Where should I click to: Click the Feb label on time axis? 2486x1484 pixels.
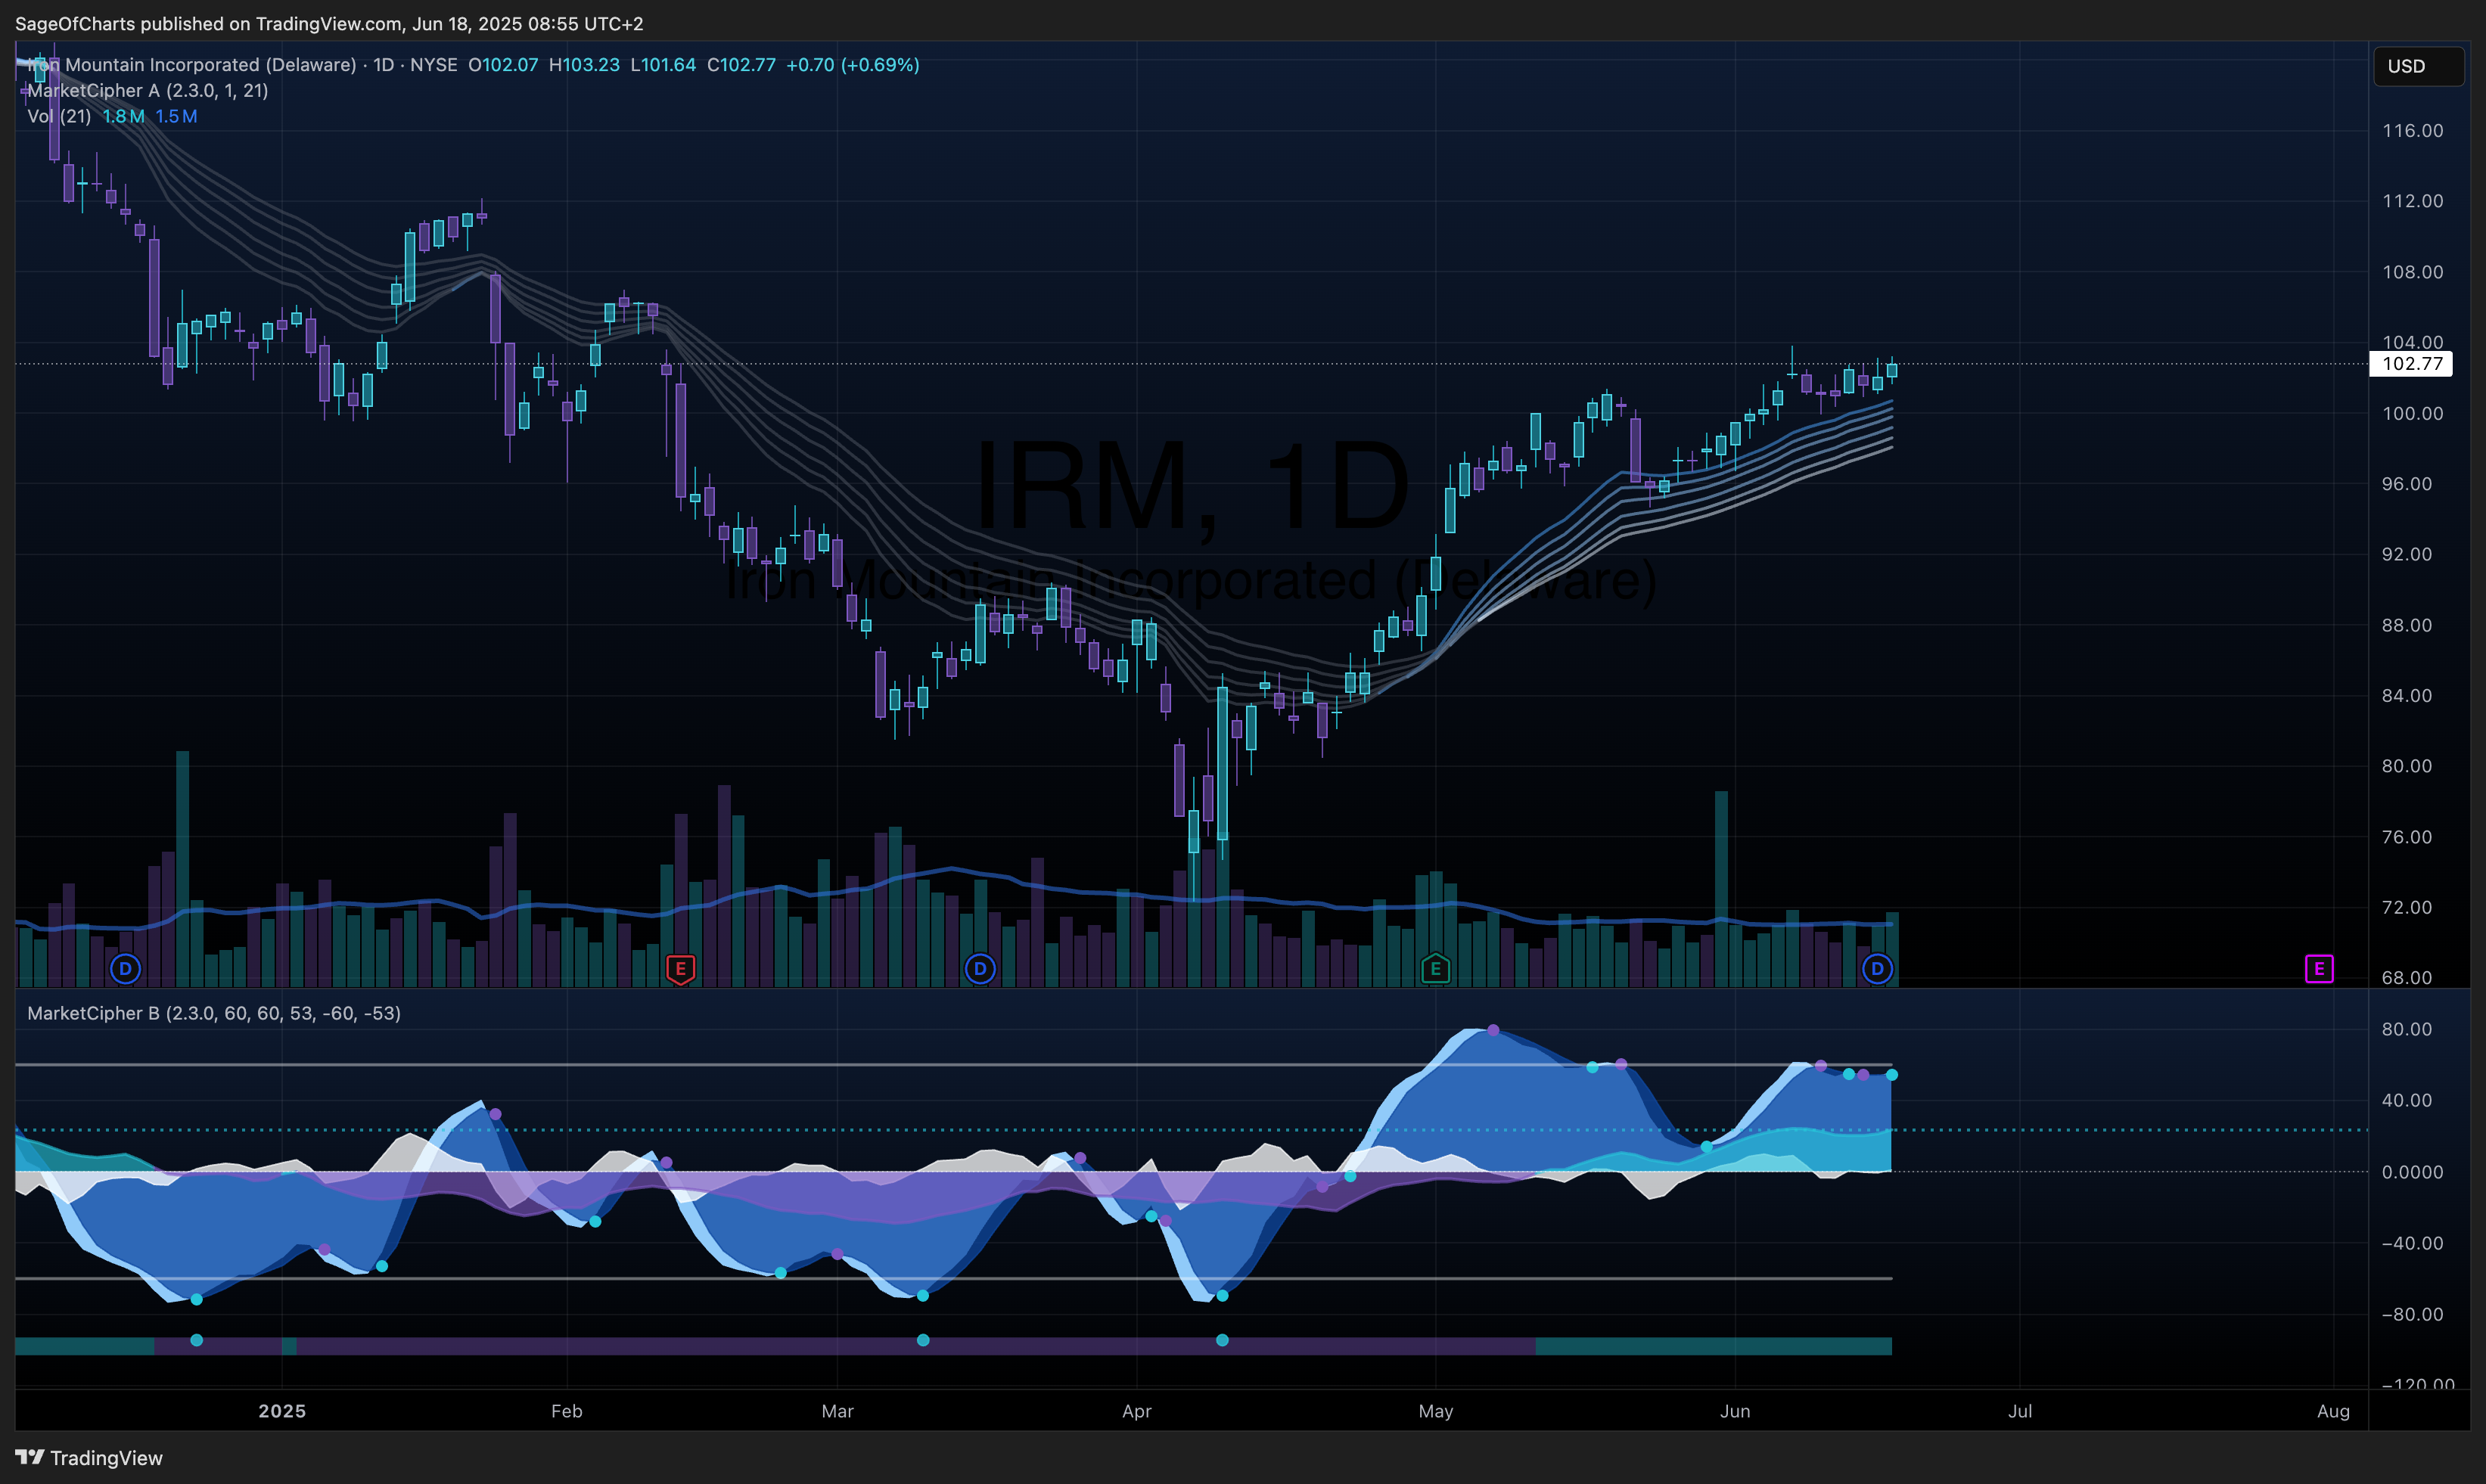566,1411
